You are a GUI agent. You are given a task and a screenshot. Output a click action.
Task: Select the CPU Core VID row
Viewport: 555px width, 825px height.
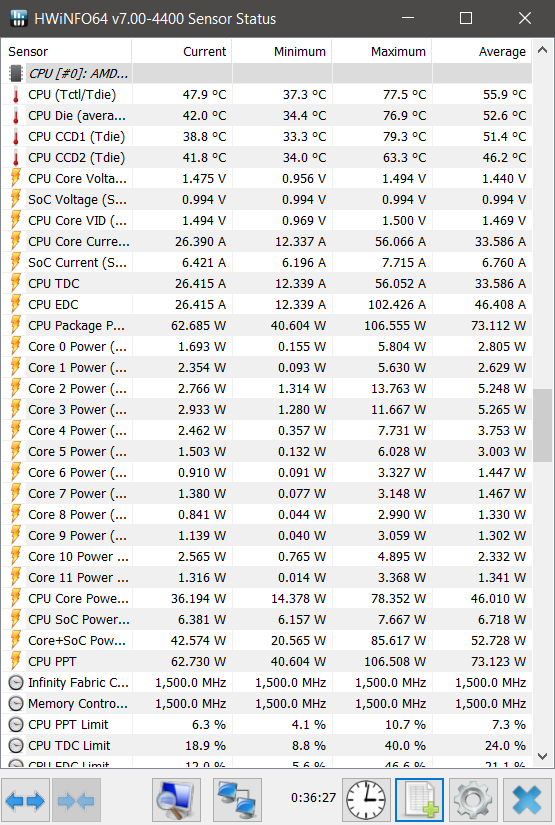(267, 220)
